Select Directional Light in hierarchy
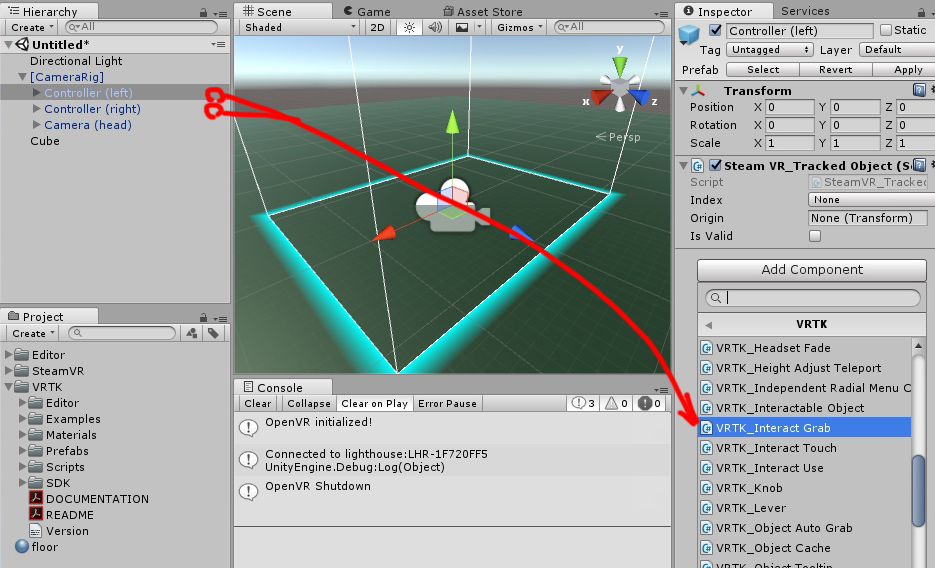Viewport: 935px width, 568px height. point(76,61)
